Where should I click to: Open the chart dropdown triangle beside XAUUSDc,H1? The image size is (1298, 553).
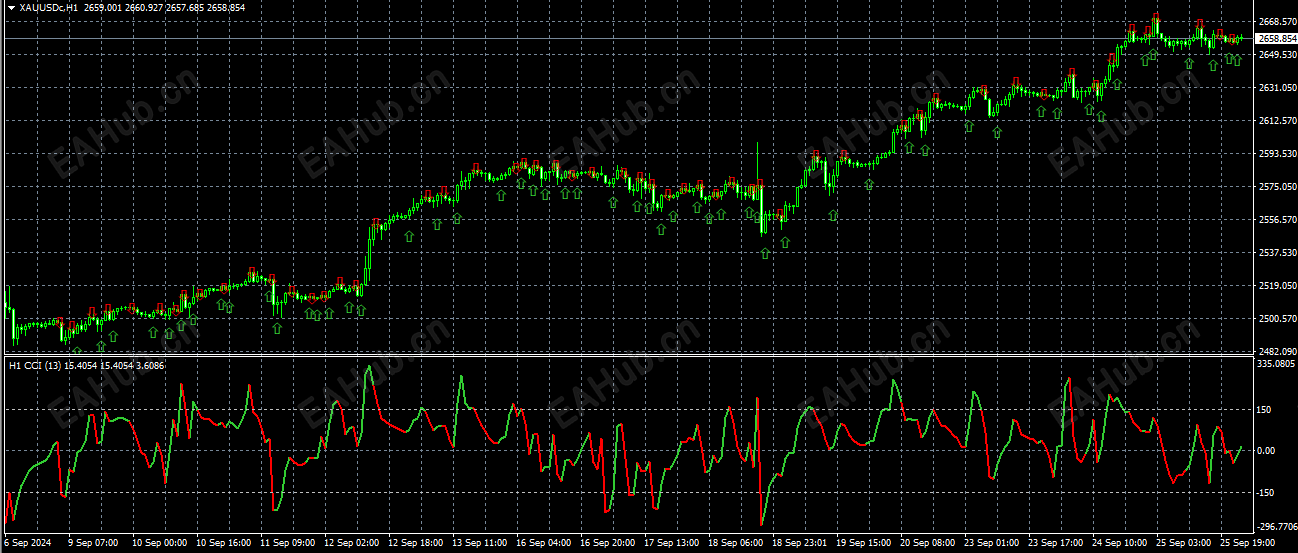[10, 7]
